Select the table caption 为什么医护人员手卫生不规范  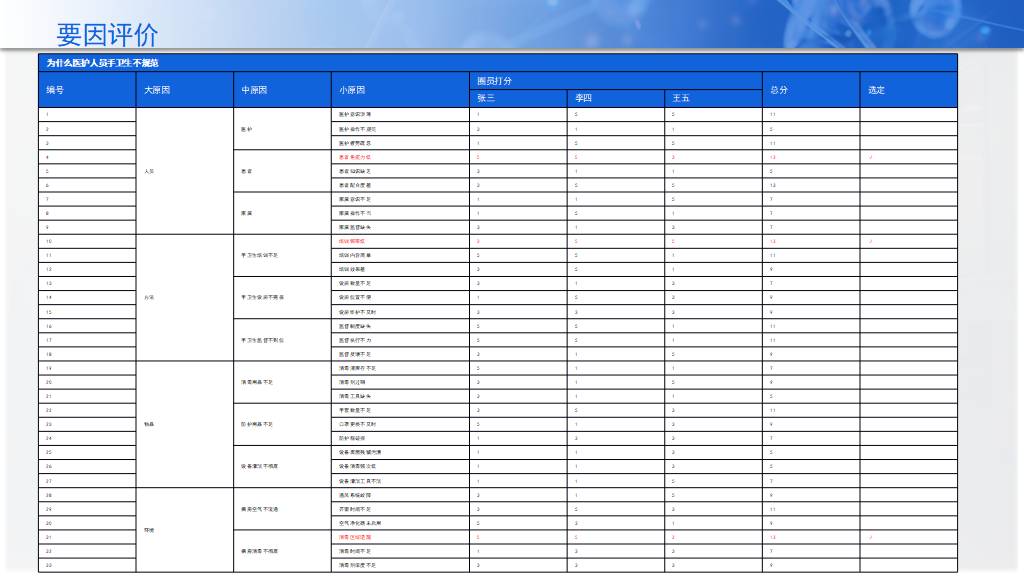pos(103,63)
